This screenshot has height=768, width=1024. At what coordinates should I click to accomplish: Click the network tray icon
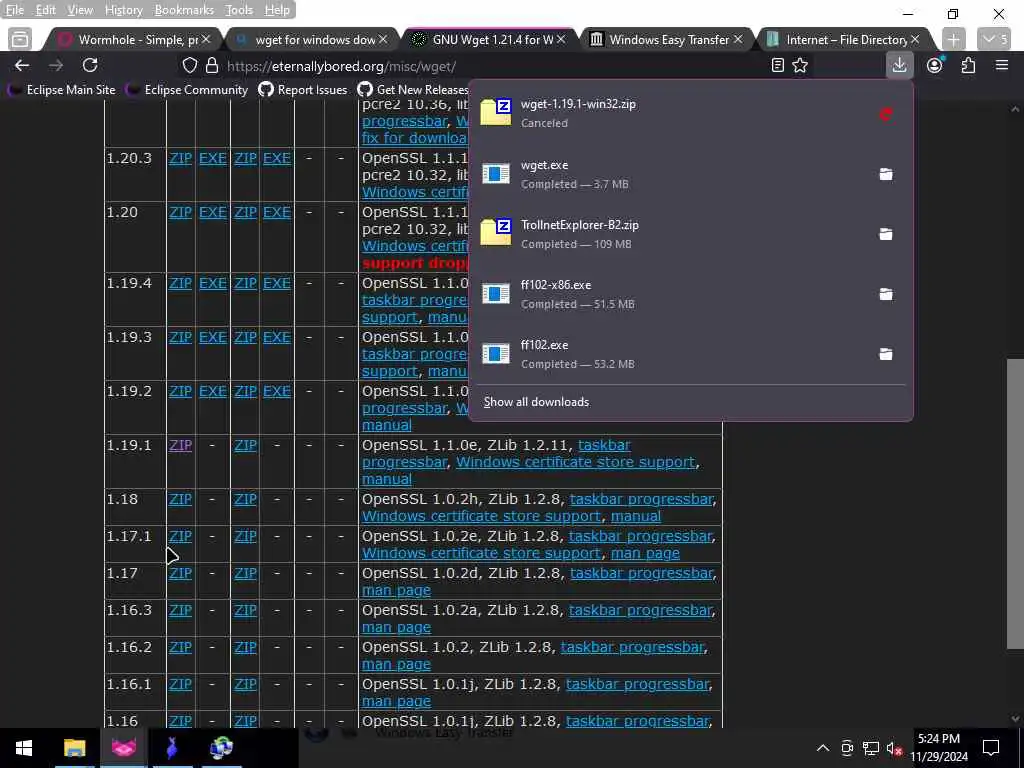coord(871,748)
